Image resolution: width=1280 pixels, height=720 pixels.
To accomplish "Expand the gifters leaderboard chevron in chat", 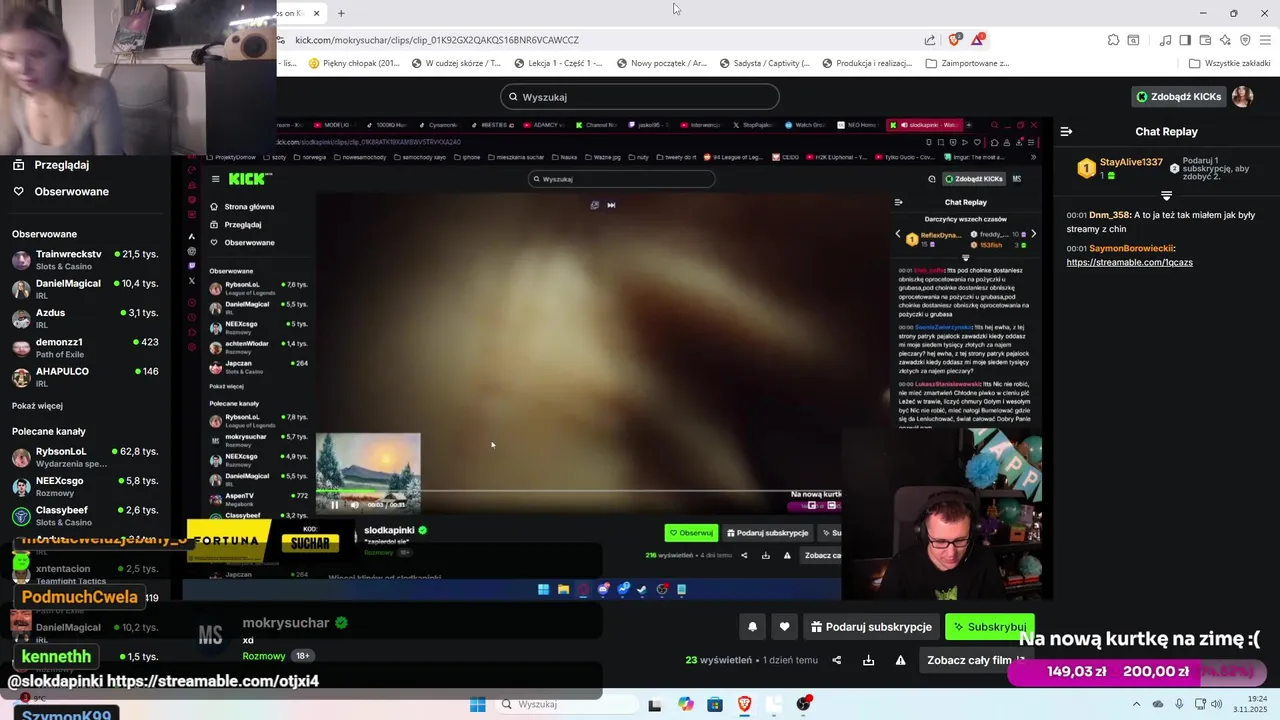I will 1166,195.
